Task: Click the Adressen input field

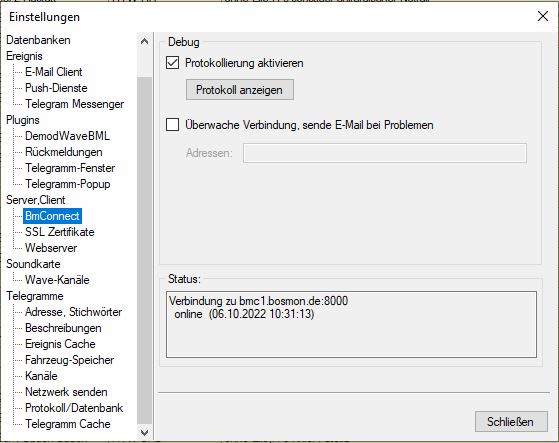Action: (385, 153)
